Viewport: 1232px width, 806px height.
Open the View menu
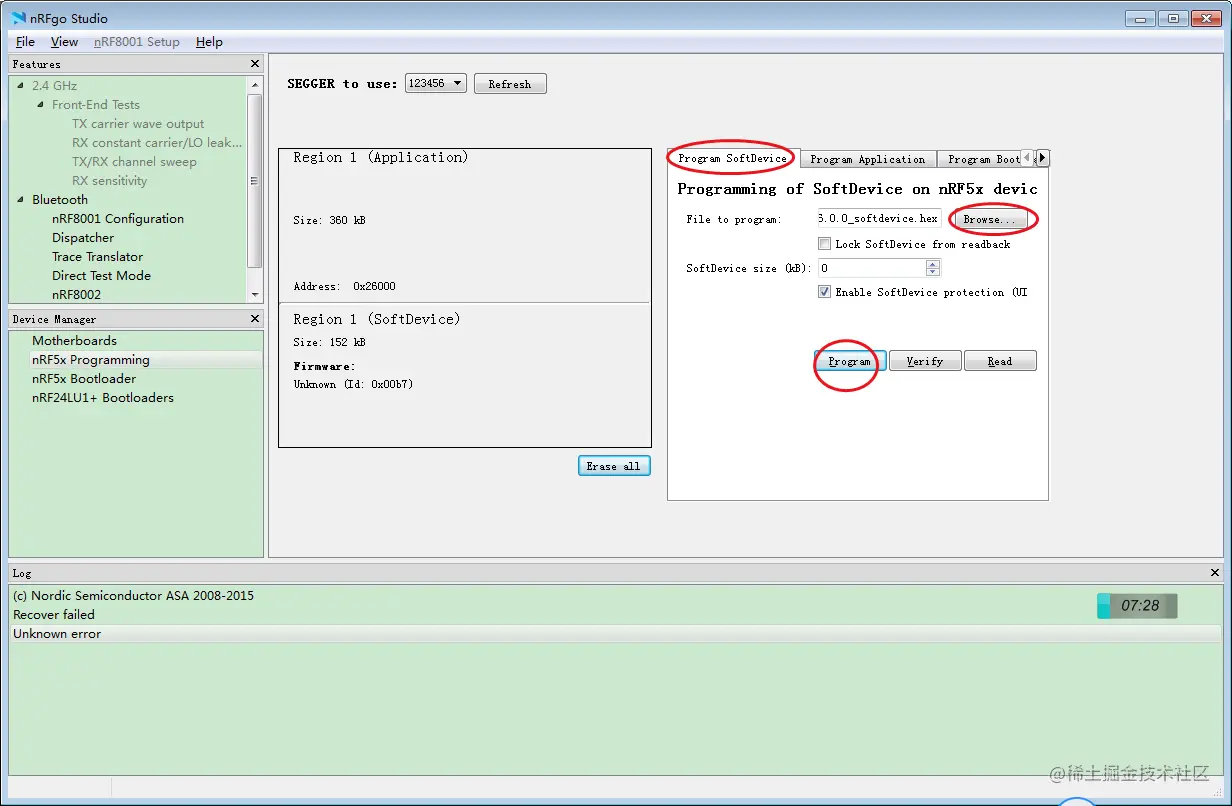coord(64,42)
